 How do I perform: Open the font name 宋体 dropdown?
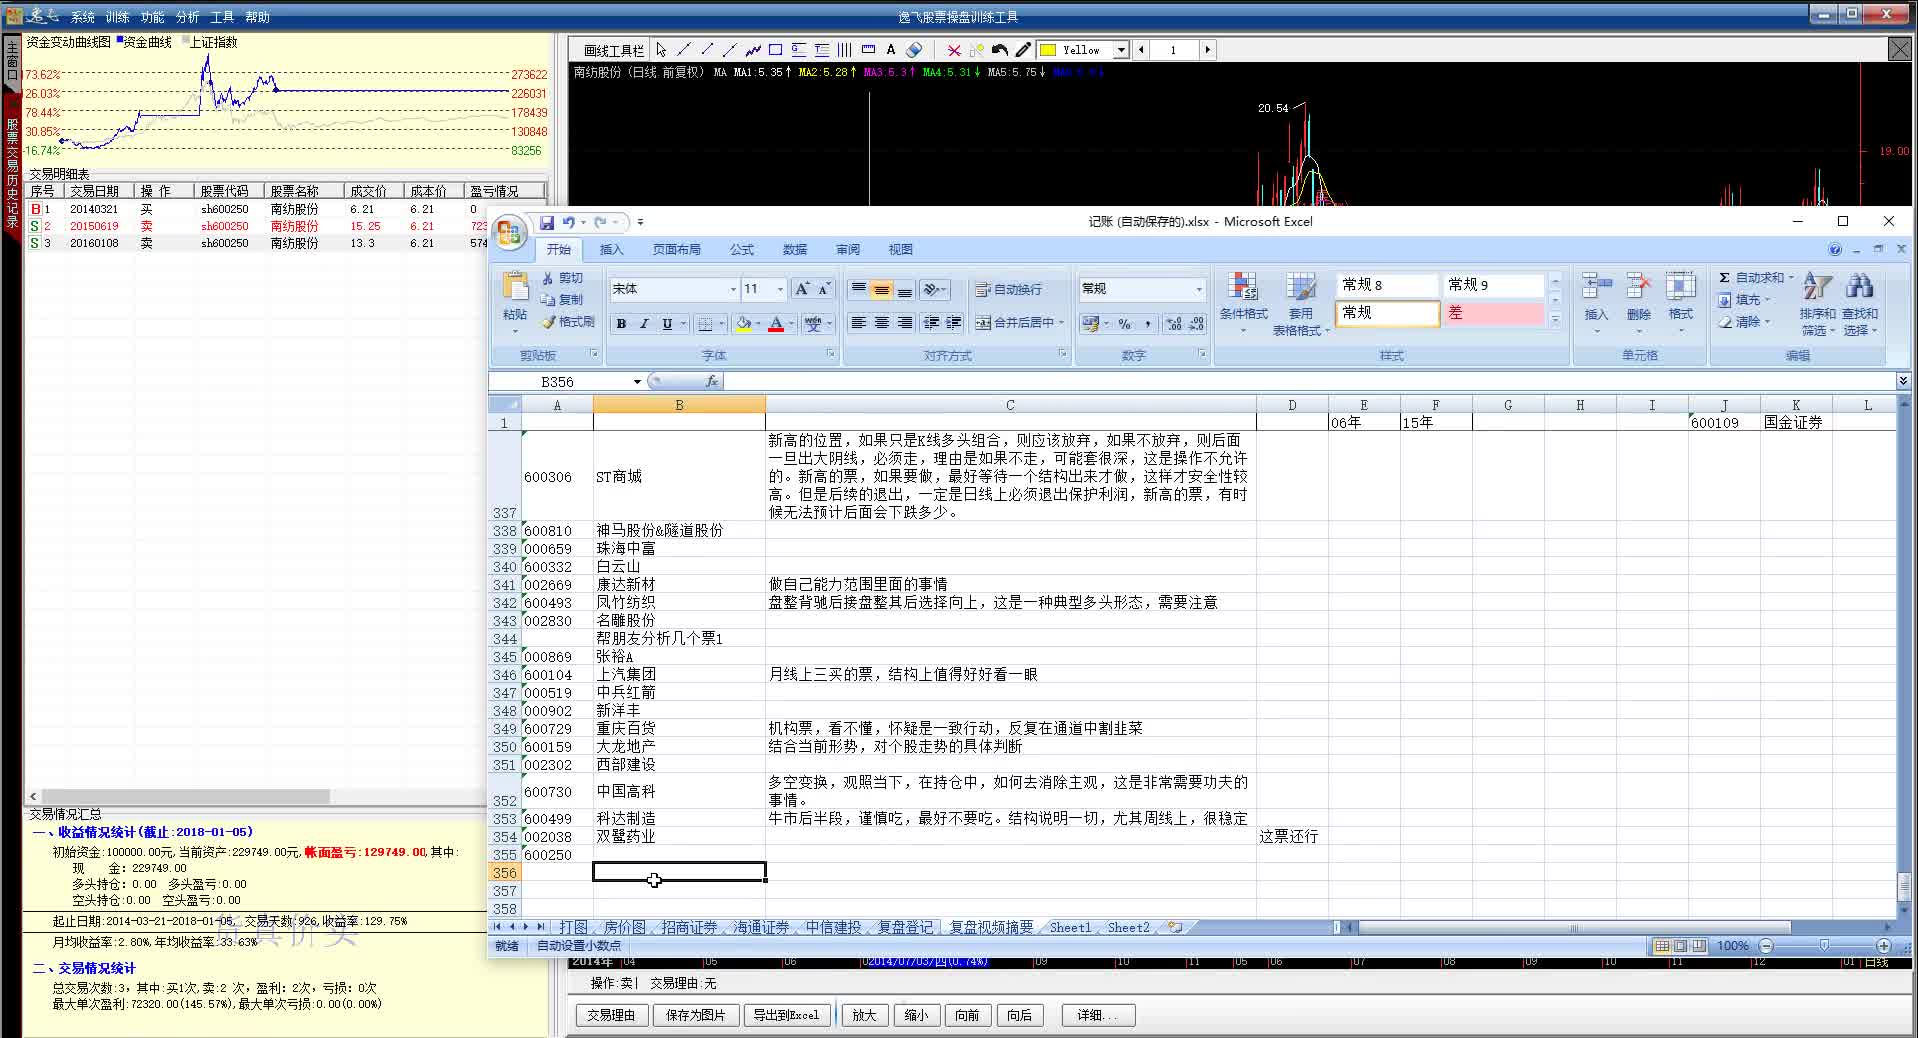[x=732, y=289]
